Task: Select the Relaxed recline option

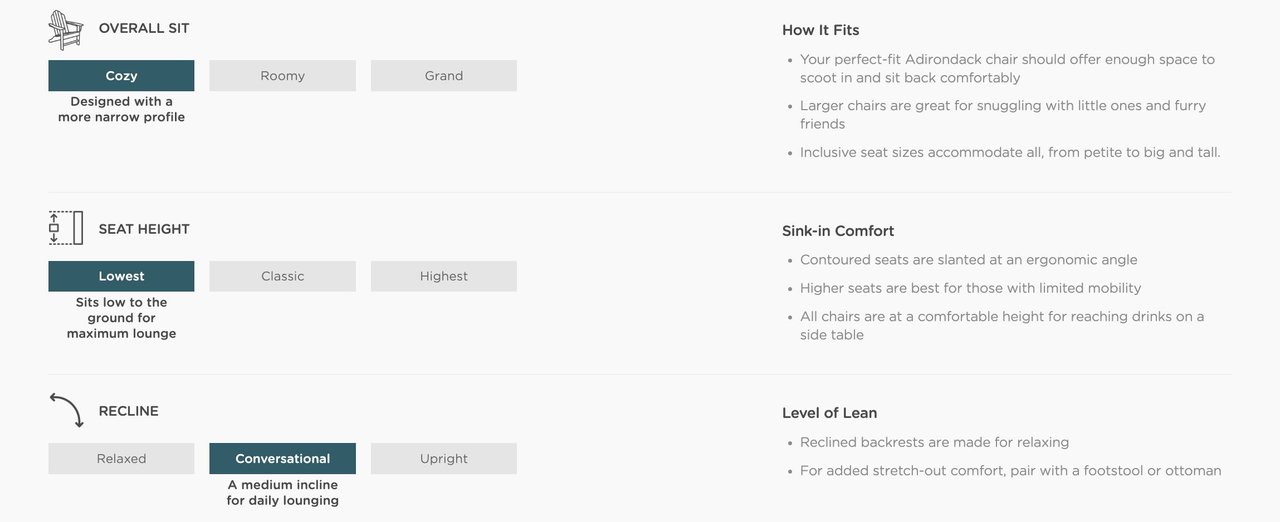Action: point(121,459)
